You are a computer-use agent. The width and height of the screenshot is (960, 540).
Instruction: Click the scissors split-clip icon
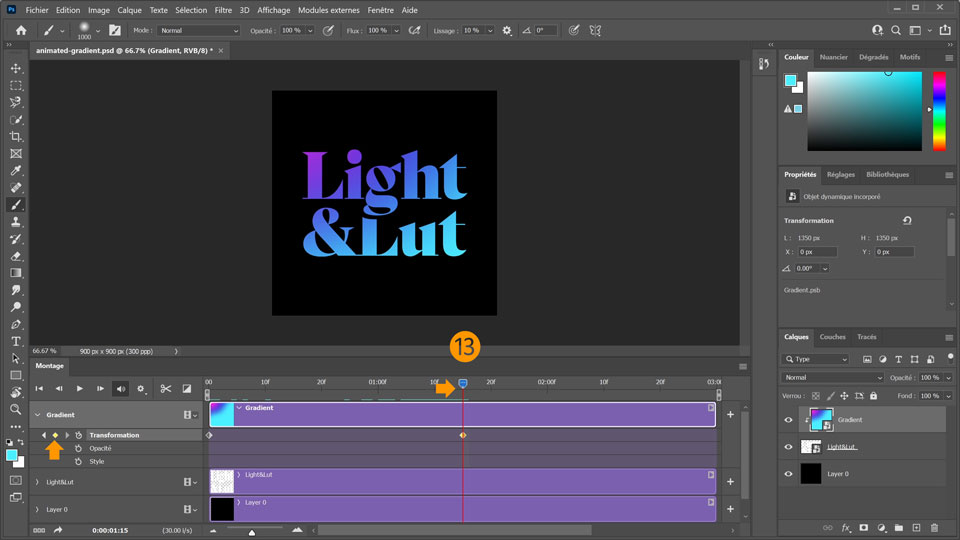point(166,389)
